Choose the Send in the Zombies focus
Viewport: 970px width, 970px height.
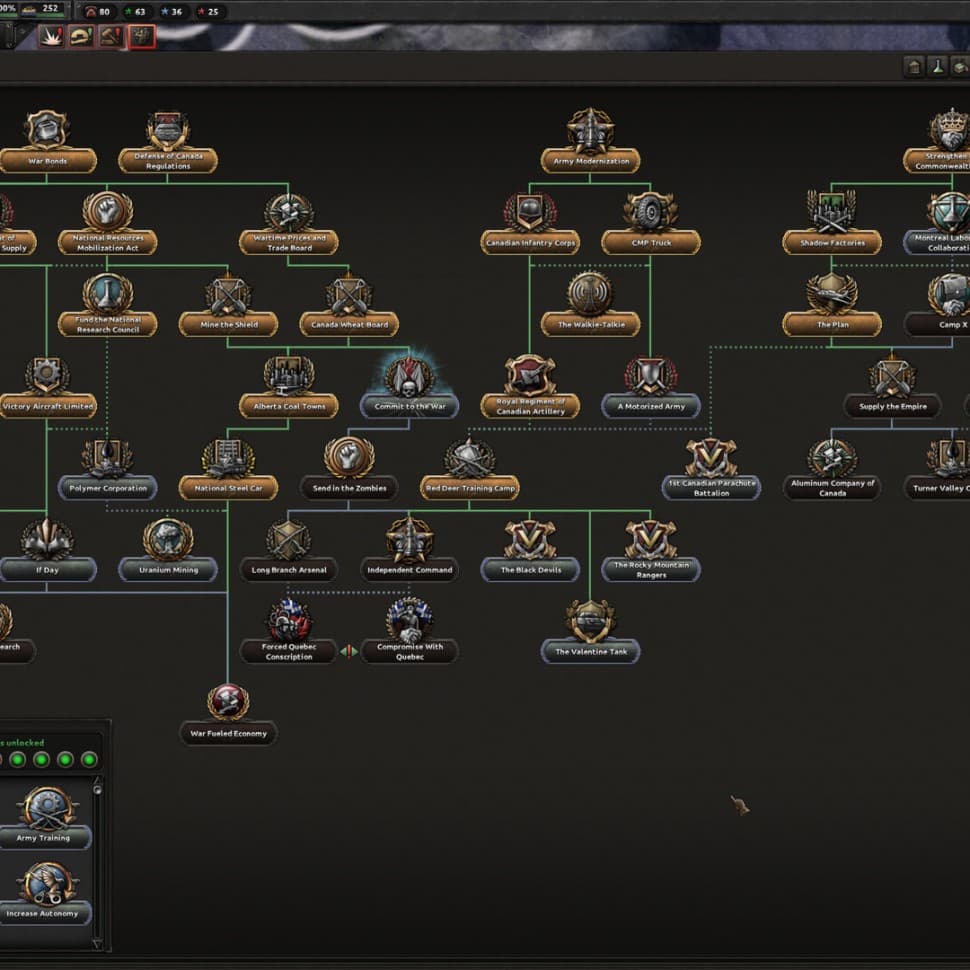pos(349,460)
